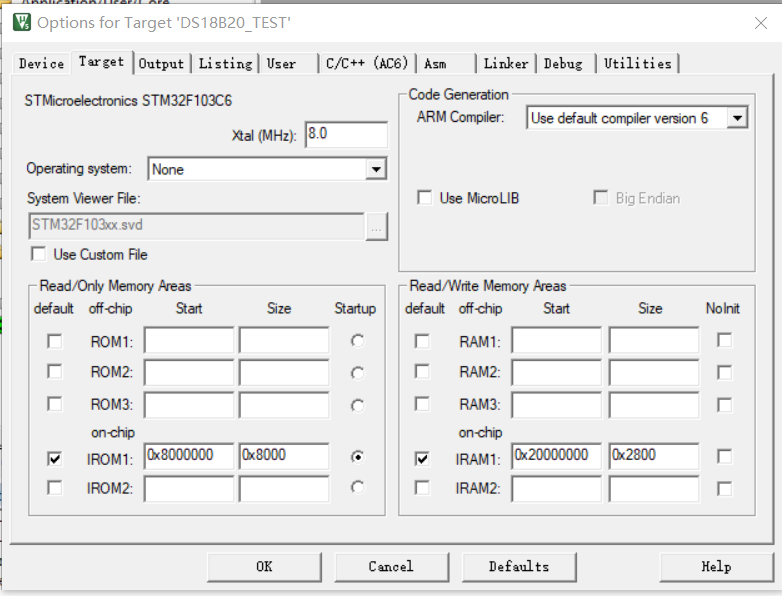This screenshot has height=596, width=782.
Task: Go to the Utilities tab
Action: [x=637, y=64]
